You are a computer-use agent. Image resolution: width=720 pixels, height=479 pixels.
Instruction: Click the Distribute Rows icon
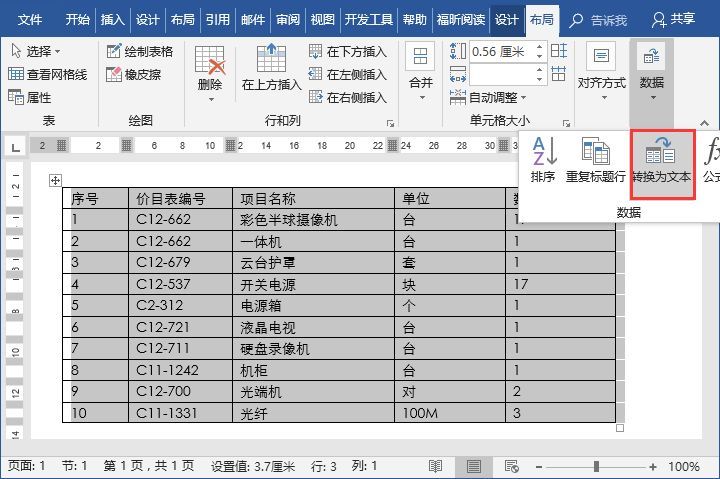tap(559, 51)
